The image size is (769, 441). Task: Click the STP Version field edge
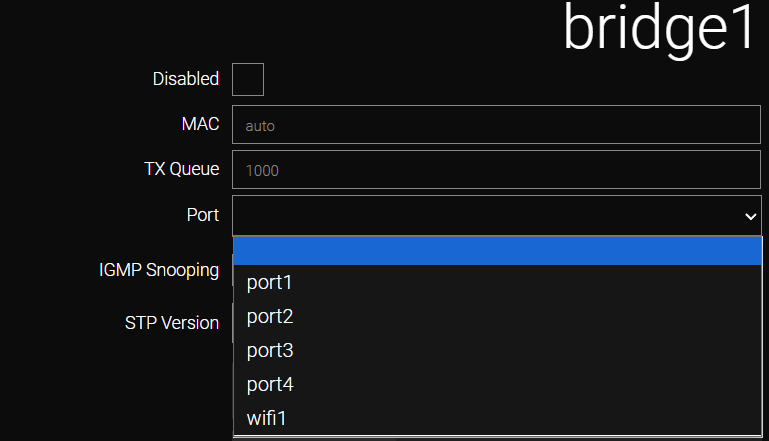point(232,323)
